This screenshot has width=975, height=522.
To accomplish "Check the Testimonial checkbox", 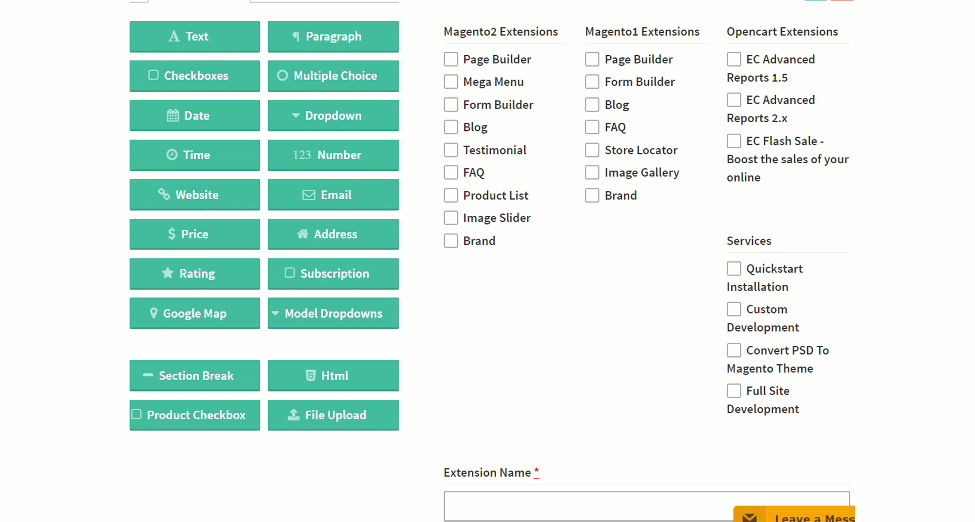I will tap(451, 150).
